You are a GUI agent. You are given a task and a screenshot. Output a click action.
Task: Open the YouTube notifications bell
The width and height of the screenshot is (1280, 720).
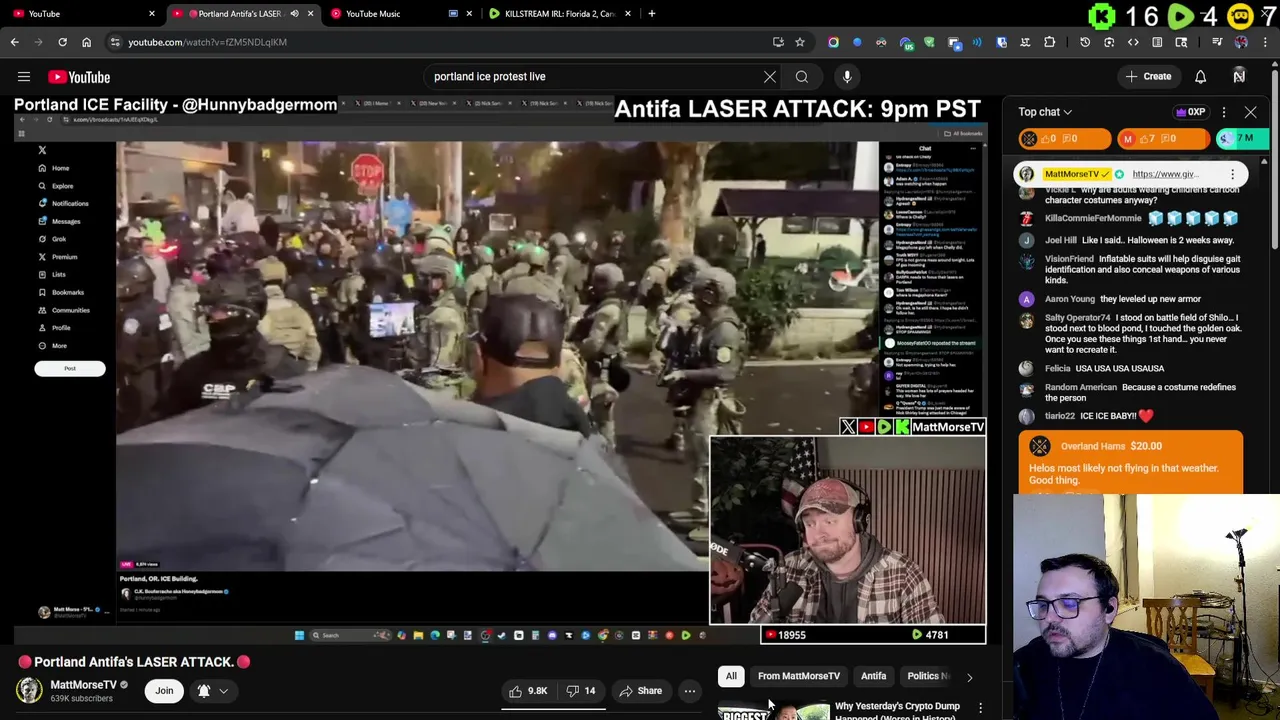tap(1200, 77)
